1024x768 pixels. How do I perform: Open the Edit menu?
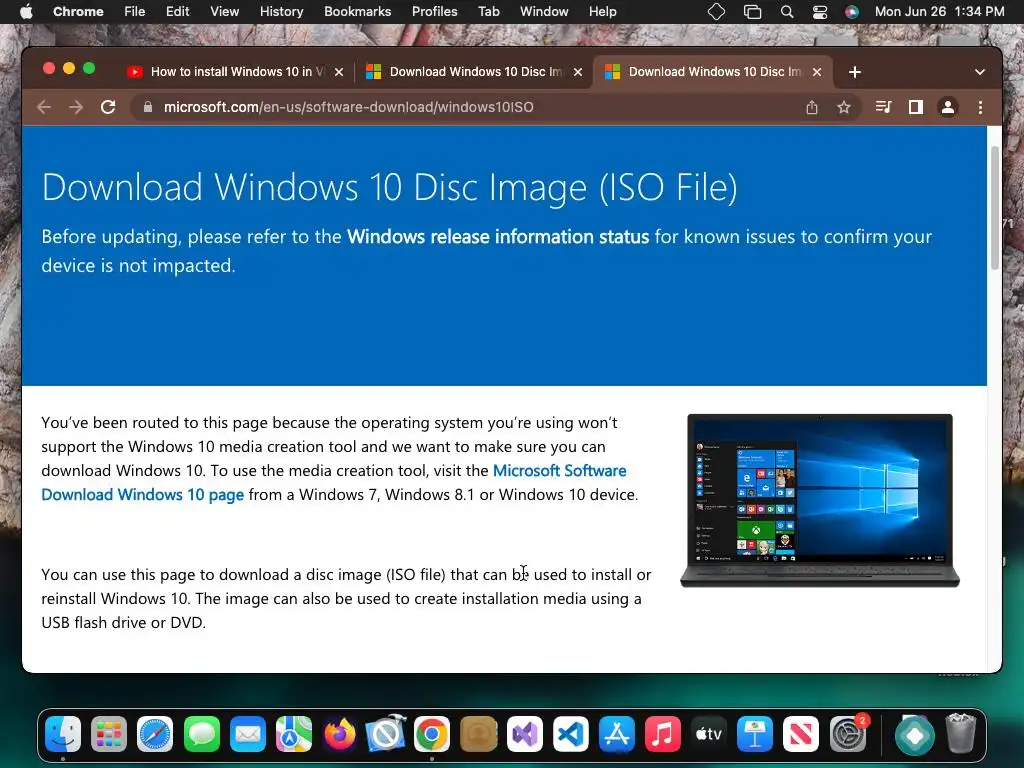coord(177,12)
